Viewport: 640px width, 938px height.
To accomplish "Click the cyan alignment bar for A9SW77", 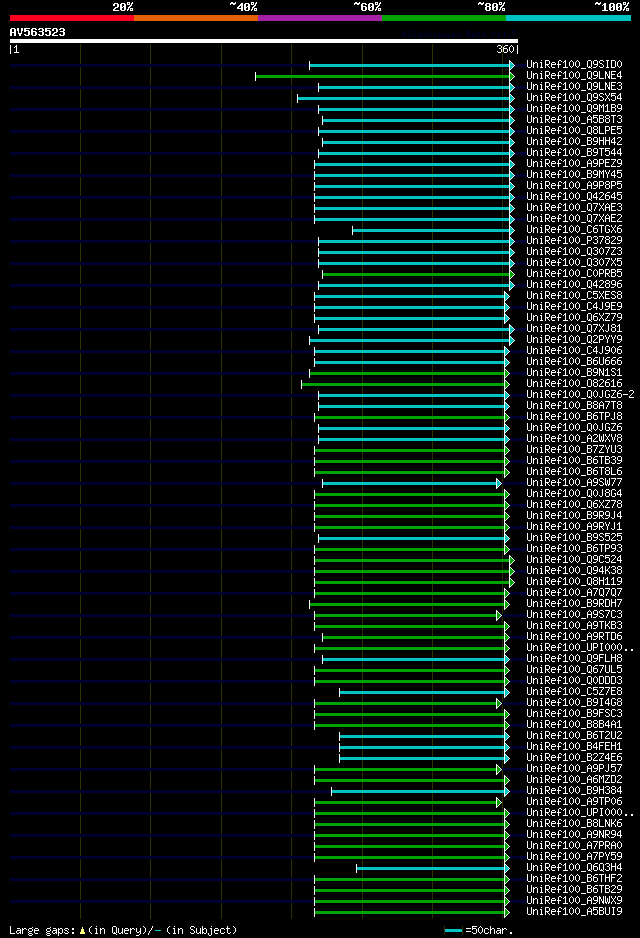I will tap(410, 483).
